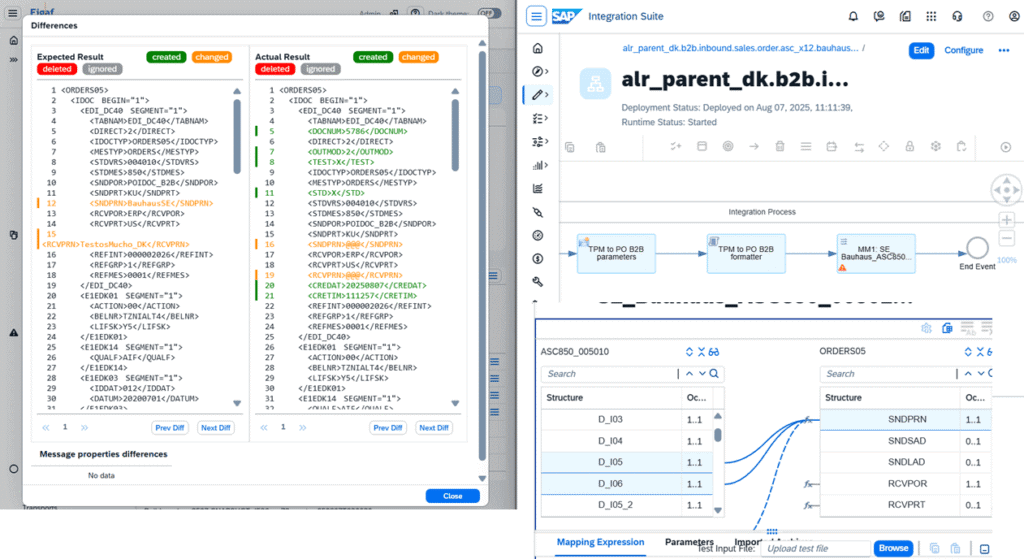Focus the ORDERS05 Search field
Screen dimensions: 1024x559
coord(888,374)
